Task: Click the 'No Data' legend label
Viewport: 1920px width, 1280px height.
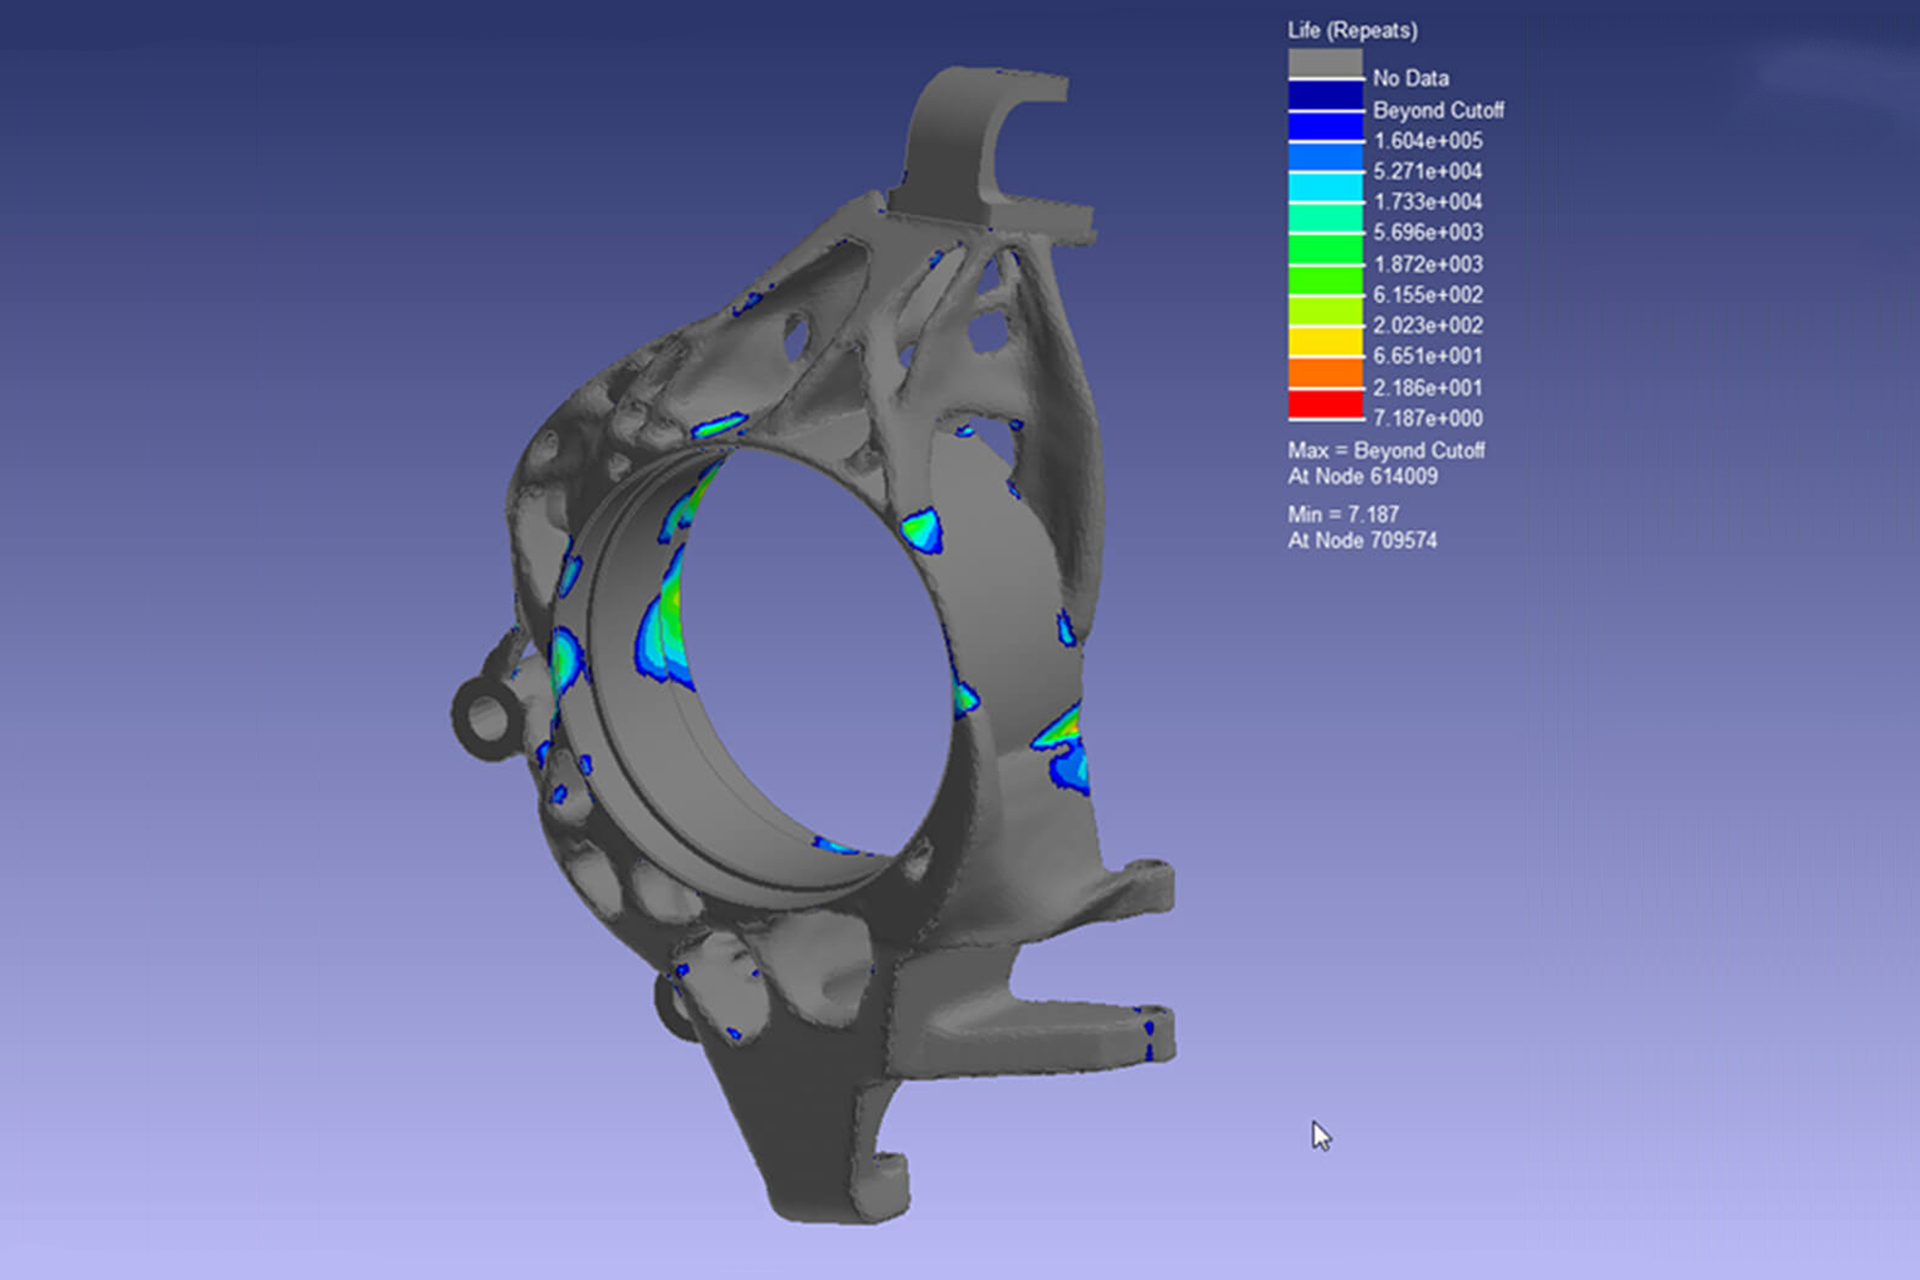Action: coord(1410,78)
